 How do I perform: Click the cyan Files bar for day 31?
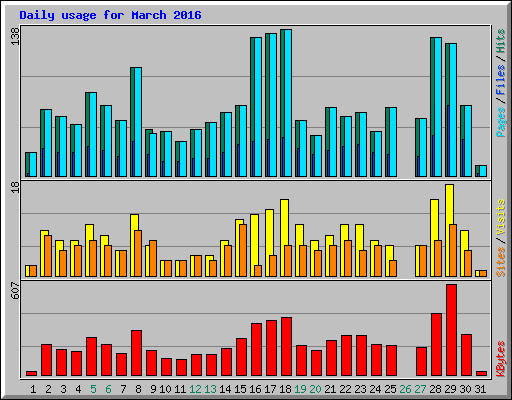tap(483, 171)
